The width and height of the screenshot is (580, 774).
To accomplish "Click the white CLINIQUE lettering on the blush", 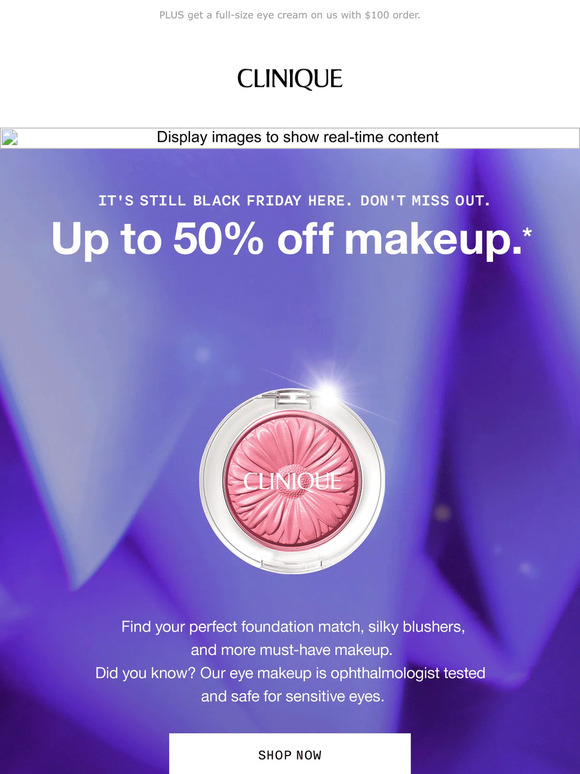I will click(x=292, y=481).
